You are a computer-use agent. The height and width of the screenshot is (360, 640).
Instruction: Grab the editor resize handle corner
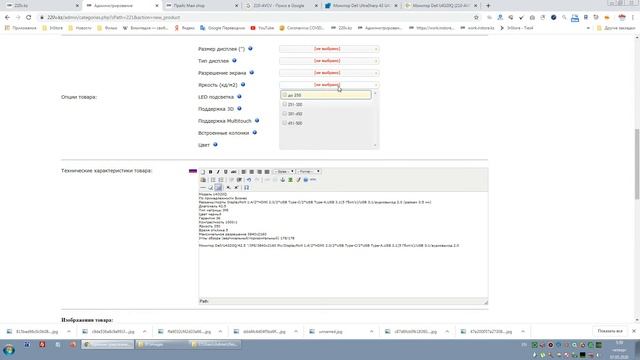486,302
